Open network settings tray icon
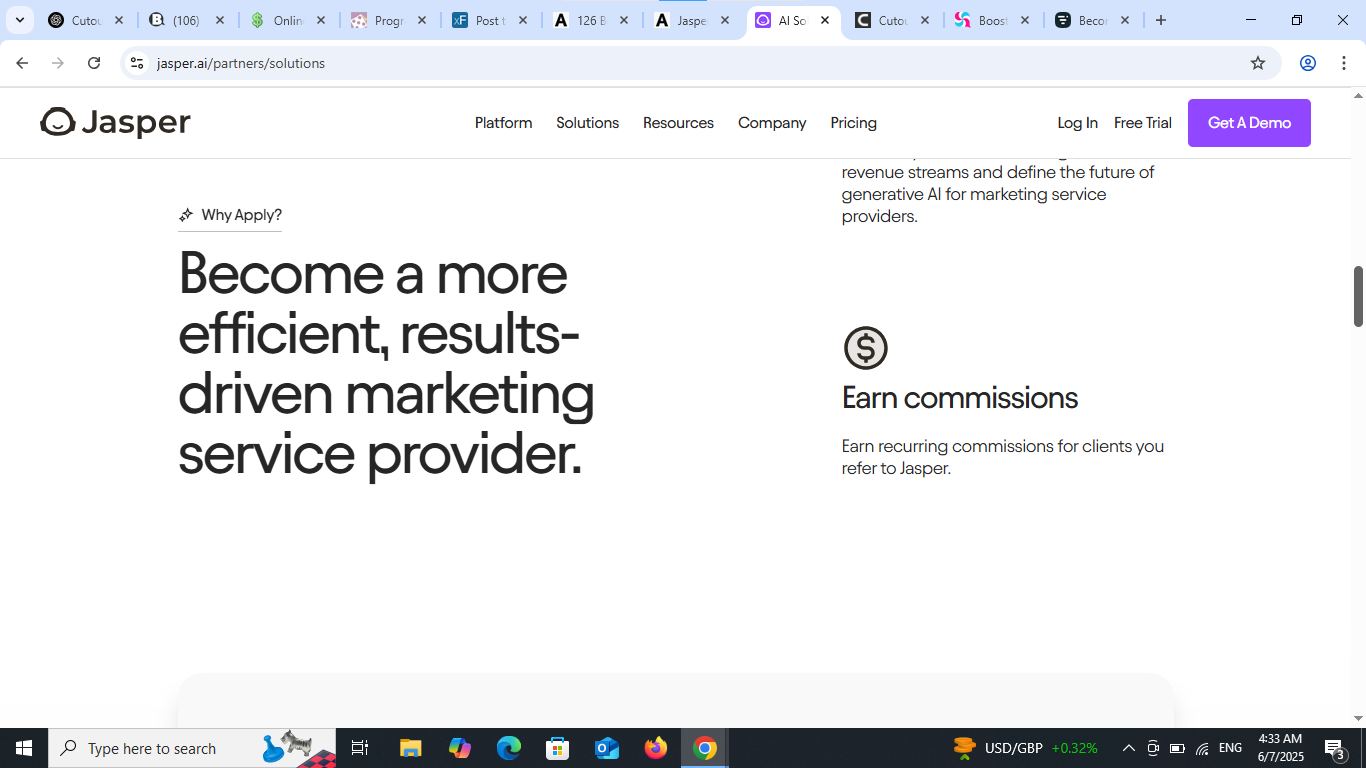Viewport: 1366px width, 768px height. [1202, 748]
